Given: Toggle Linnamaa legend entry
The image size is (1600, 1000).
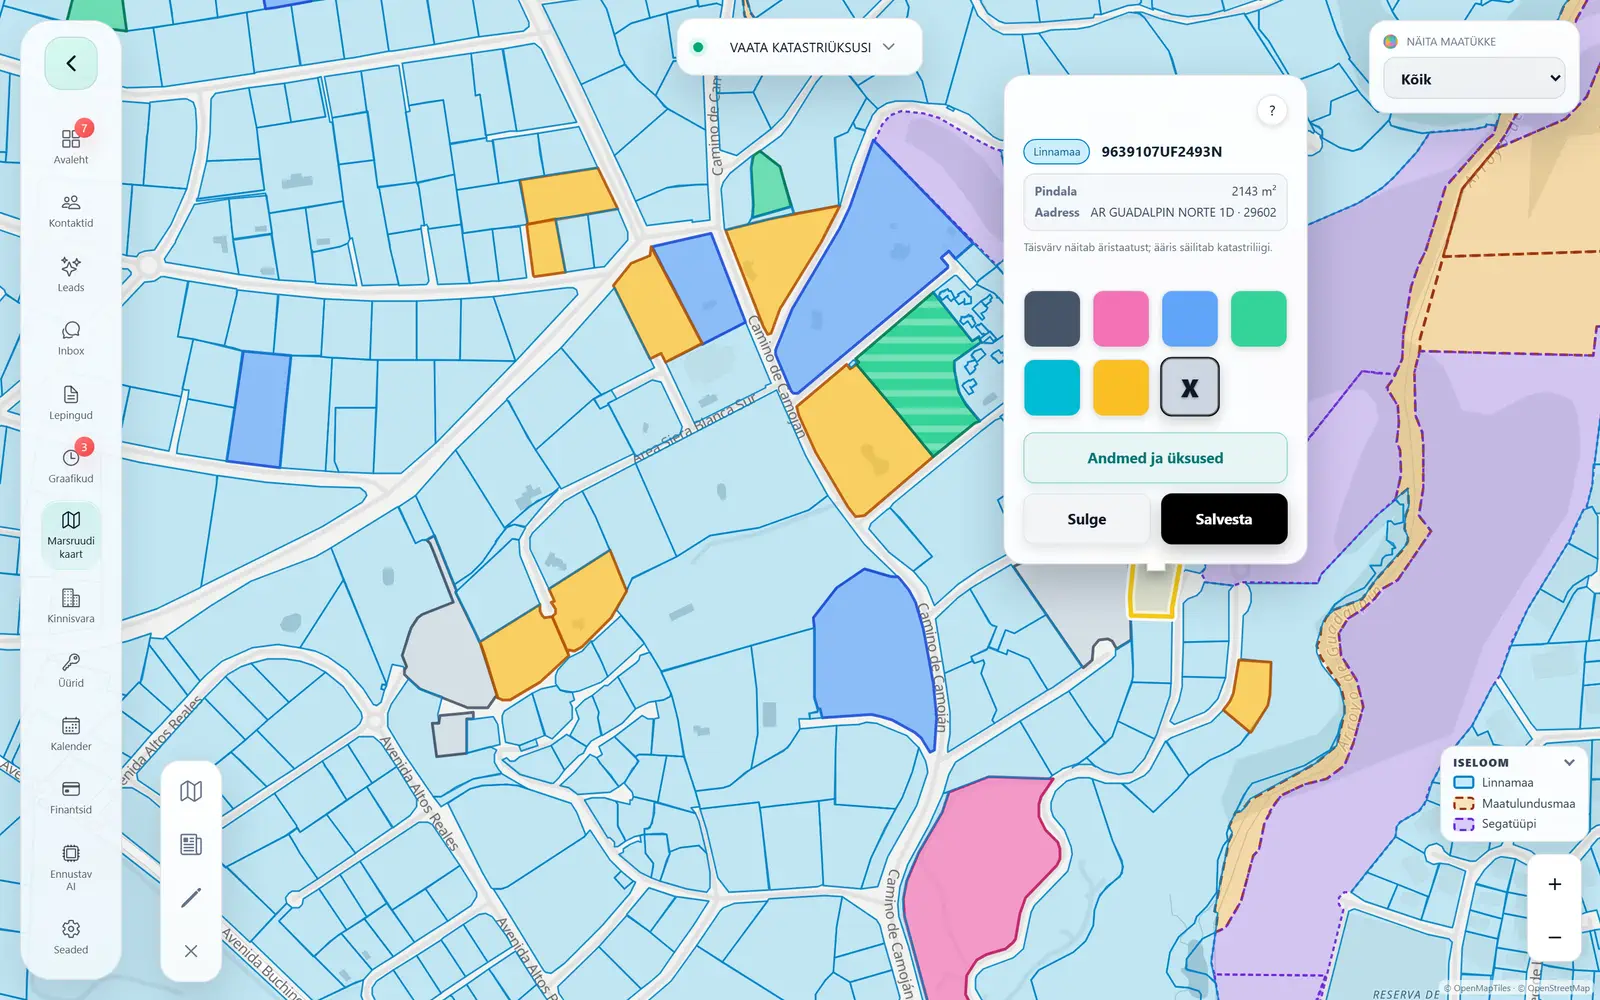Looking at the screenshot, I should 1493,783.
